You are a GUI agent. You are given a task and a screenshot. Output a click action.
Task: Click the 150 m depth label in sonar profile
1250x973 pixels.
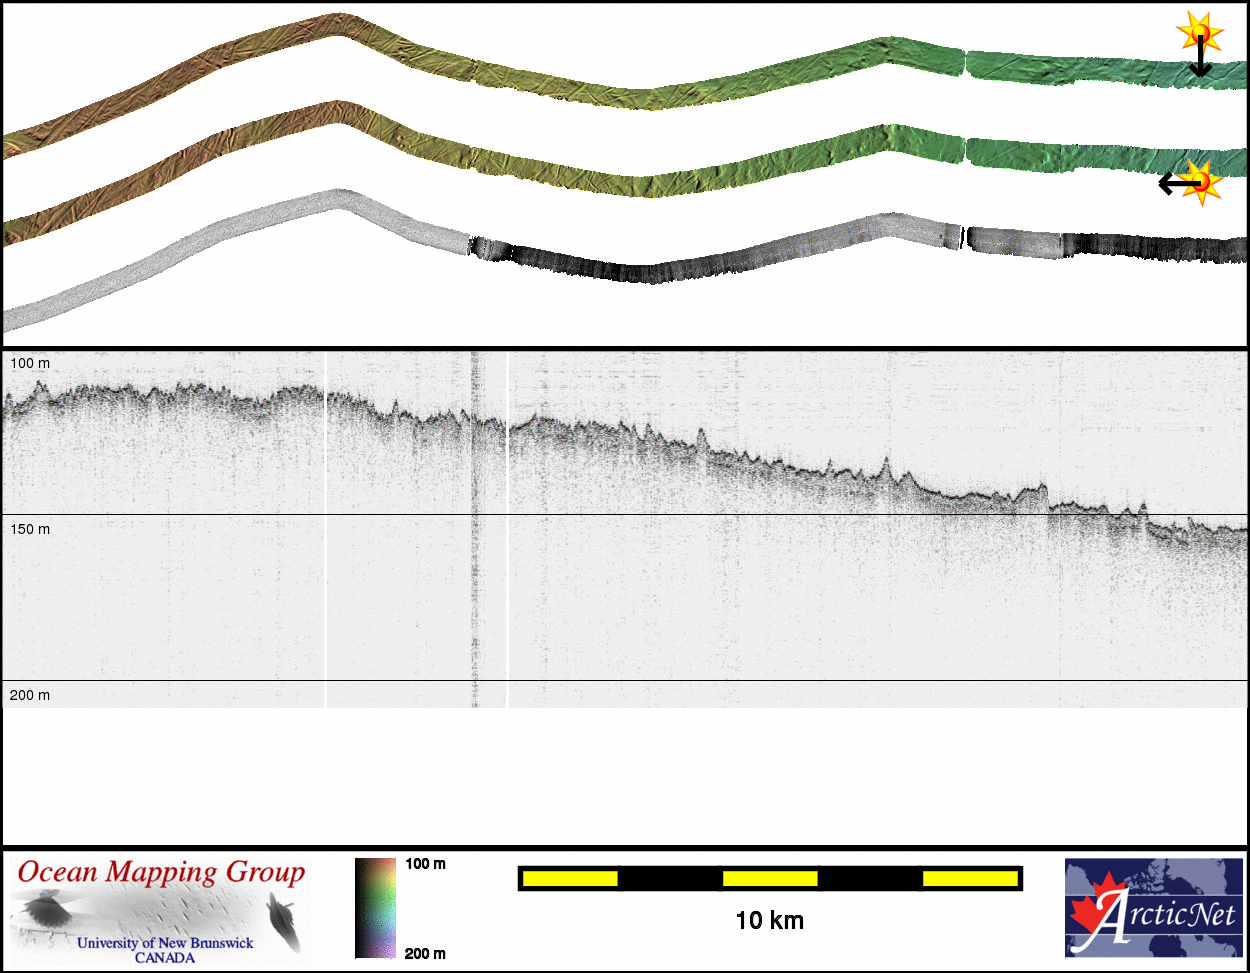click(30, 529)
